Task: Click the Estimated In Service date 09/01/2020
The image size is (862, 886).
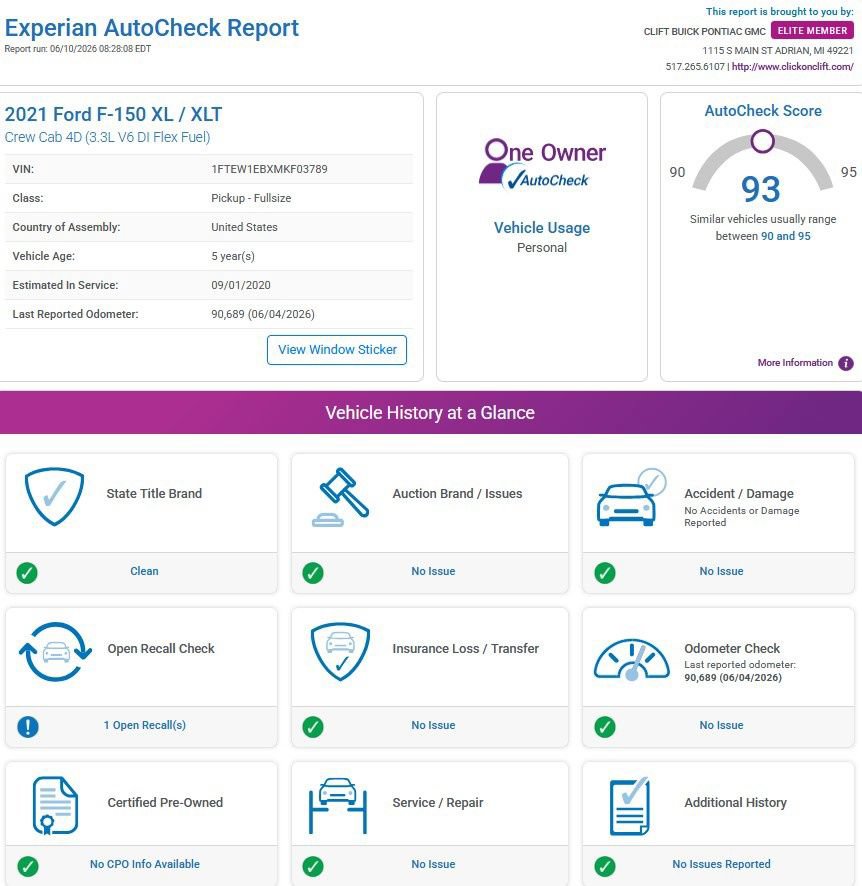Action: pyautogui.click(x=241, y=285)
